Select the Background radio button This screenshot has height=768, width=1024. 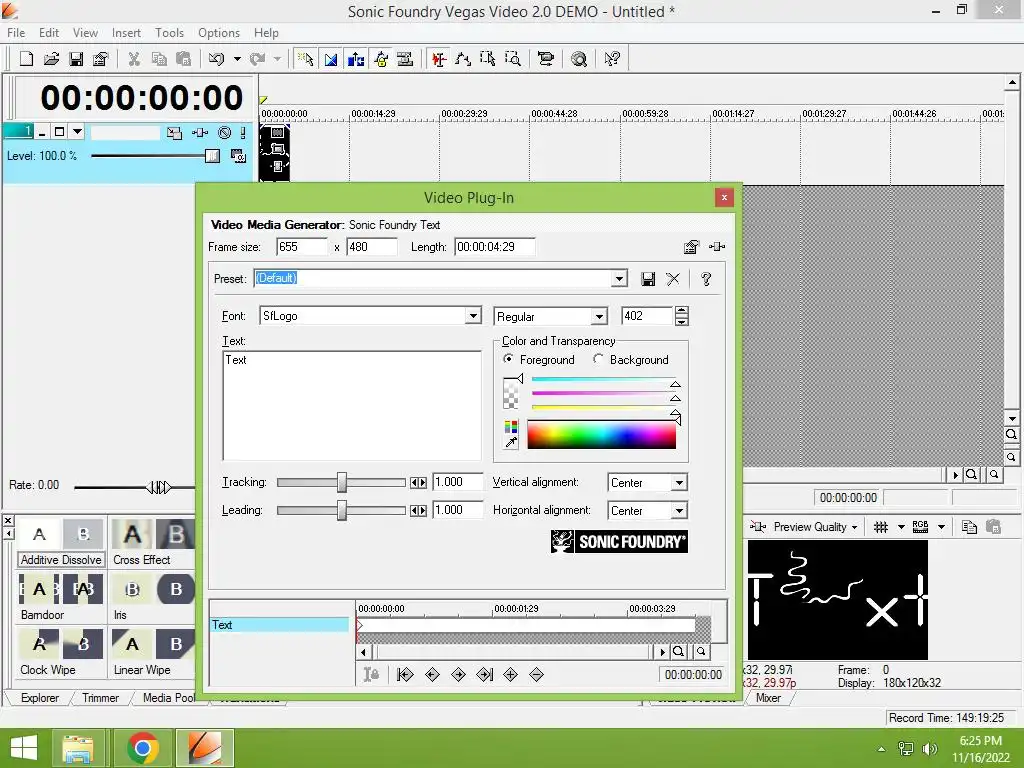[x=598, y=359]
